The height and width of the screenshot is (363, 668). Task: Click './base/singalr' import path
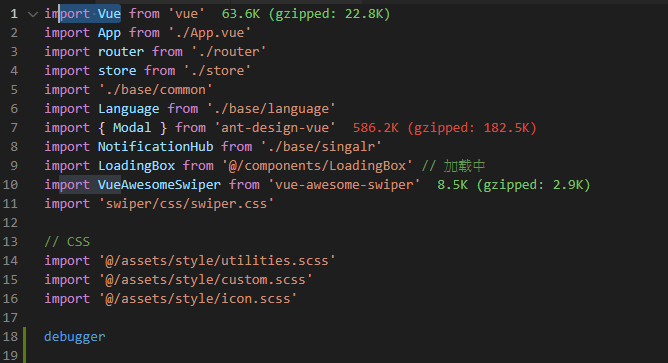pyautogui.click(x=321, y=147)
